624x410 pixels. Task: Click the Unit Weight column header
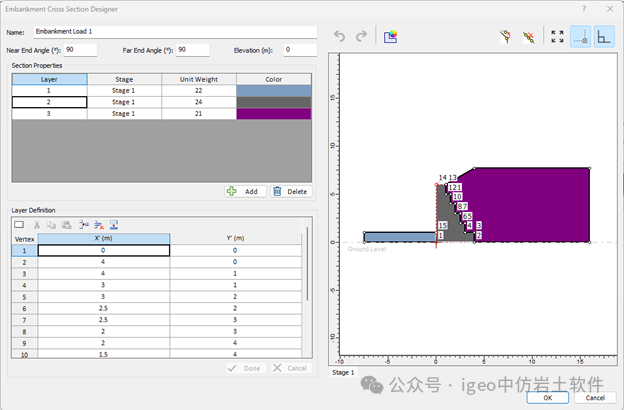(199, 79)
